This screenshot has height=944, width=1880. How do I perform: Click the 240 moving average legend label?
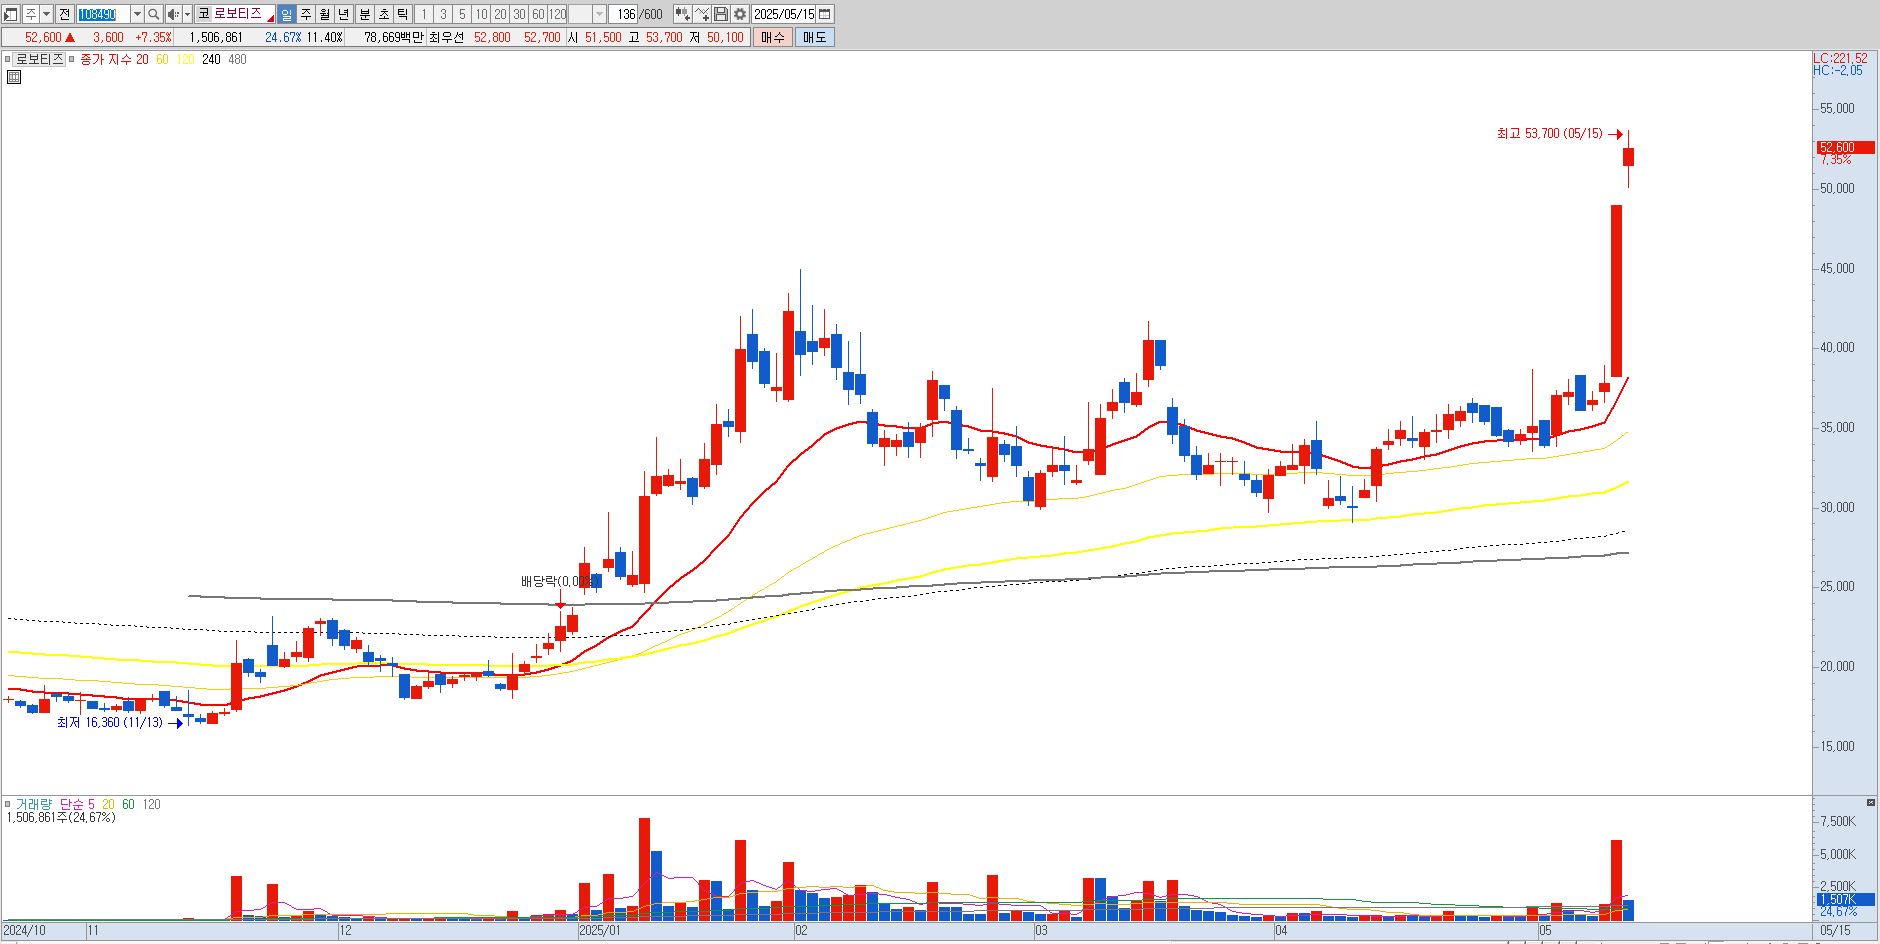pos(211,59)
